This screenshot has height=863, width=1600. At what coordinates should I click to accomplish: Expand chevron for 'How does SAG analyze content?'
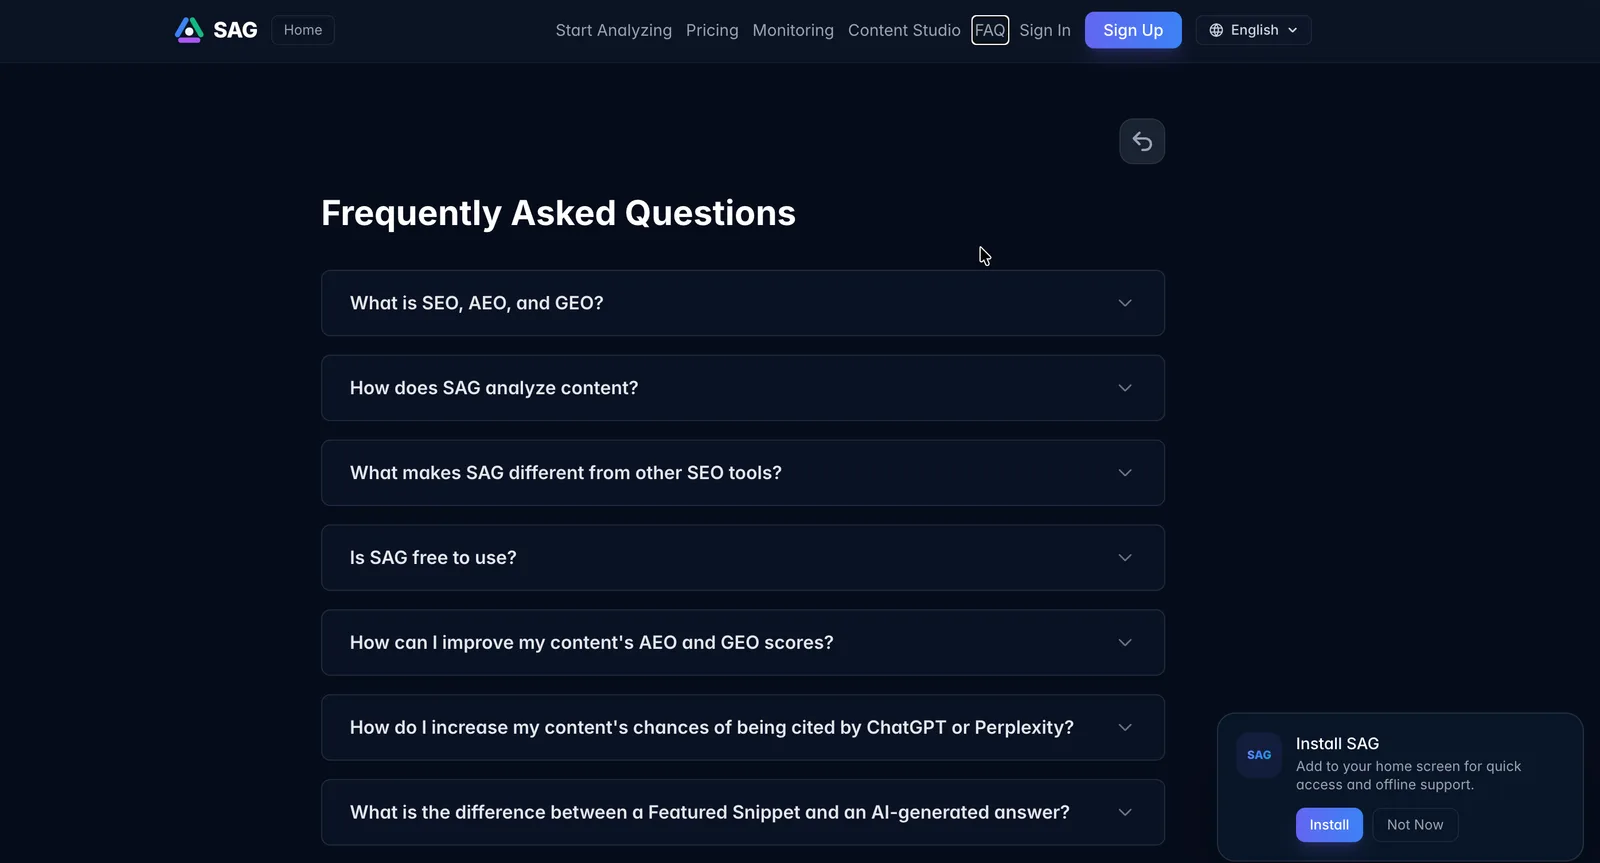coord(1125,388)
